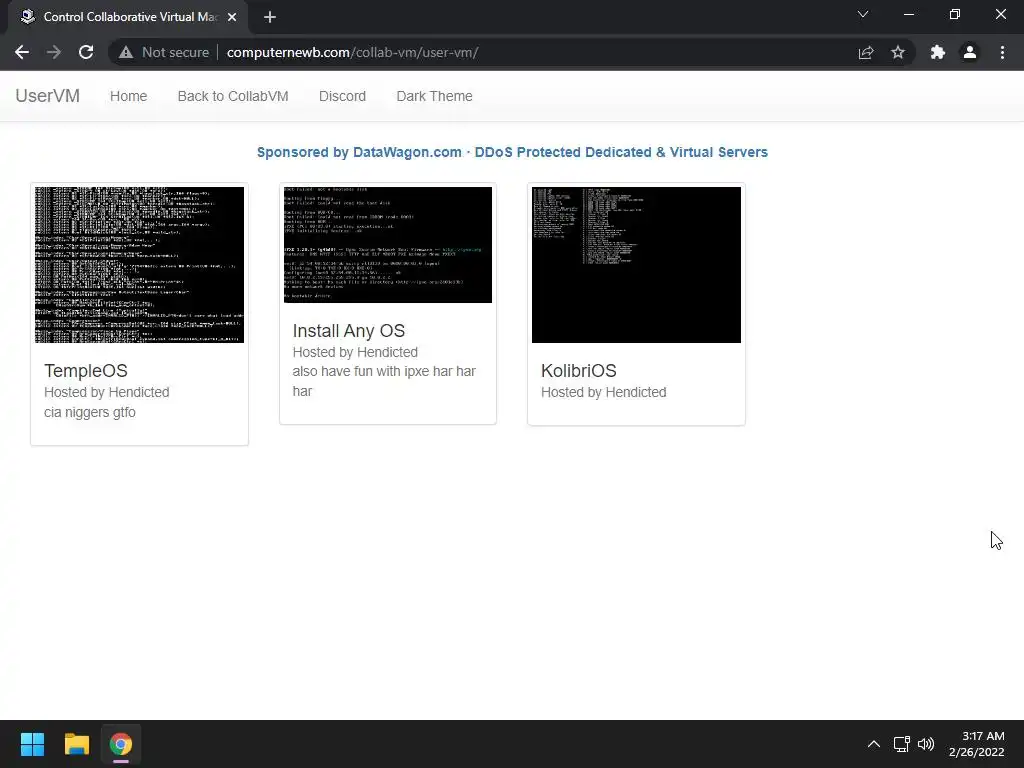Show hidden system tray icons chevron
Viewport: 1024px width, 768px height.
[874, 744]
